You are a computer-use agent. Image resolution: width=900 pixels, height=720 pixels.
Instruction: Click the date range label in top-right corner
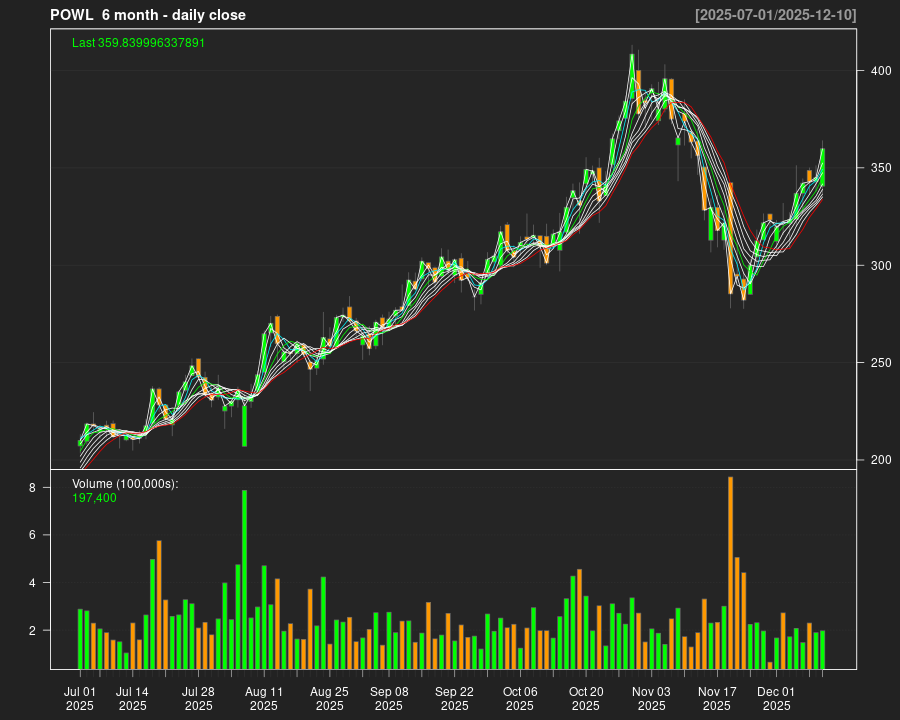click(775, 15)
